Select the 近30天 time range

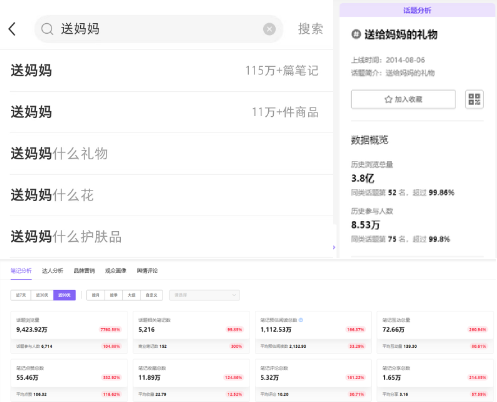click(42, 295)
